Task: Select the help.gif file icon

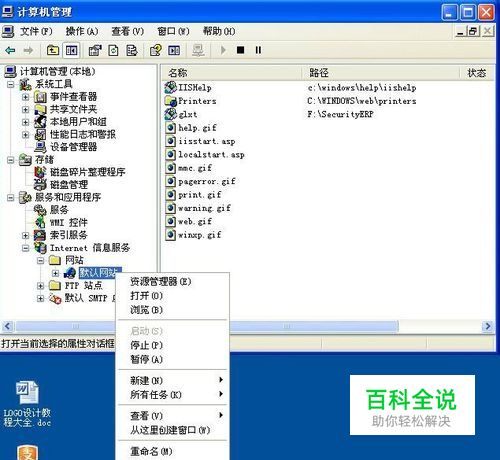Action: click(170, 128)
